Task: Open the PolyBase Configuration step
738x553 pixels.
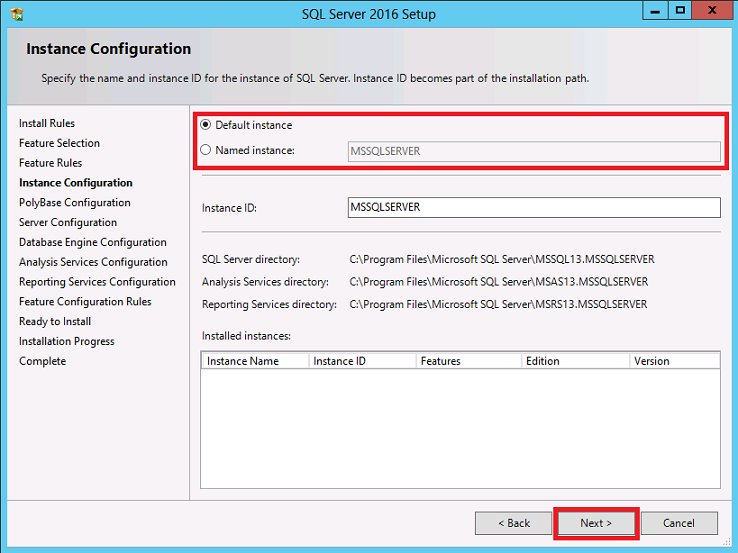Action: coord(74,202)
